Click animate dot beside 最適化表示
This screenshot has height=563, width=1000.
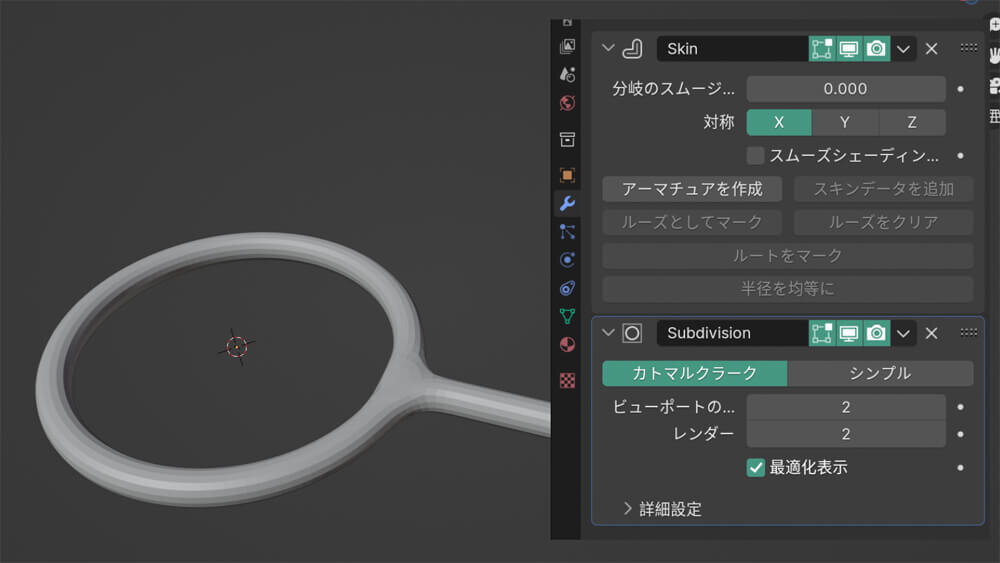[960, 467]
